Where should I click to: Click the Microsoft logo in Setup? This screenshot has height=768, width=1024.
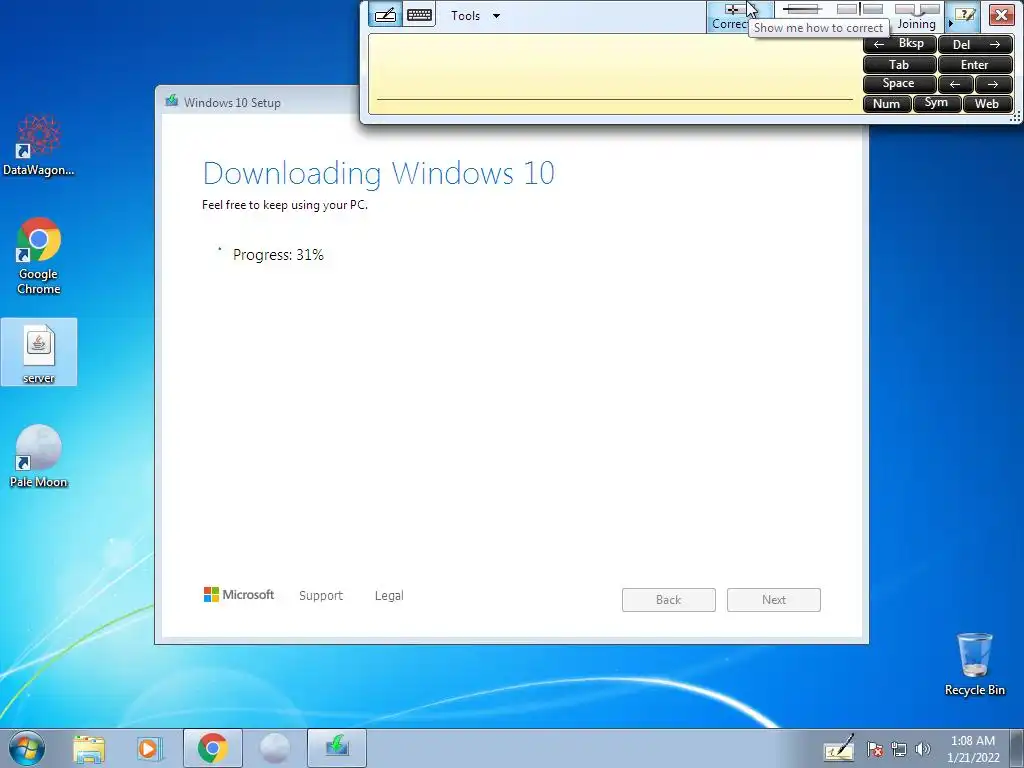pyautogui.click(x=239, y=594)
